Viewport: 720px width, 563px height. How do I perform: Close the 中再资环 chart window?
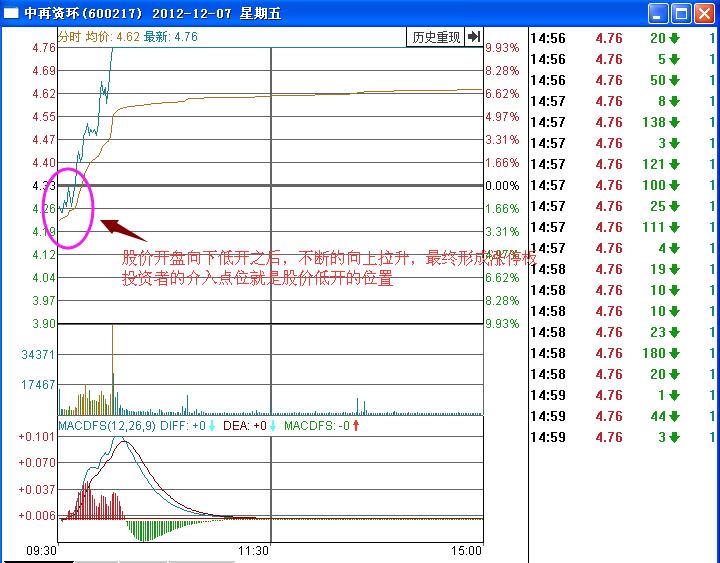(x=705, y=13)
